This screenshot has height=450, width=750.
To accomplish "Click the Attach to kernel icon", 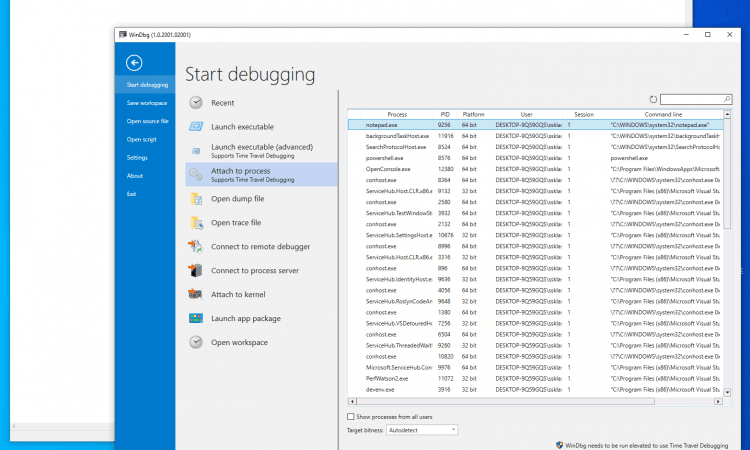I will (195, 294).
